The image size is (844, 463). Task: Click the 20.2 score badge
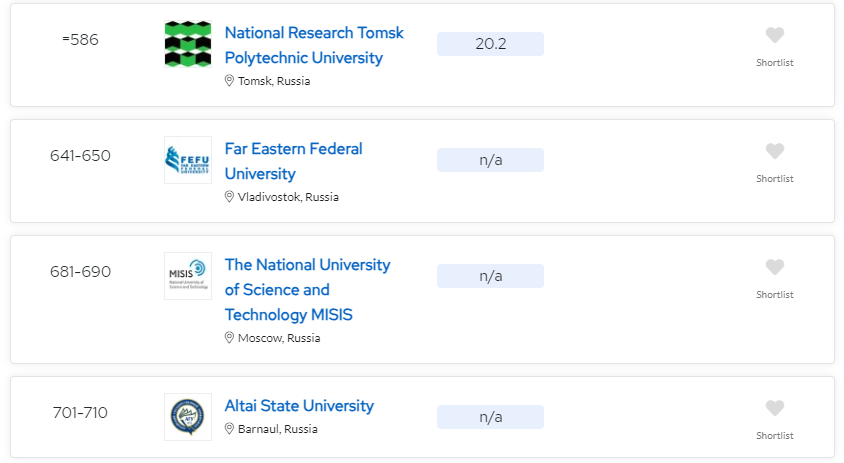490,44
